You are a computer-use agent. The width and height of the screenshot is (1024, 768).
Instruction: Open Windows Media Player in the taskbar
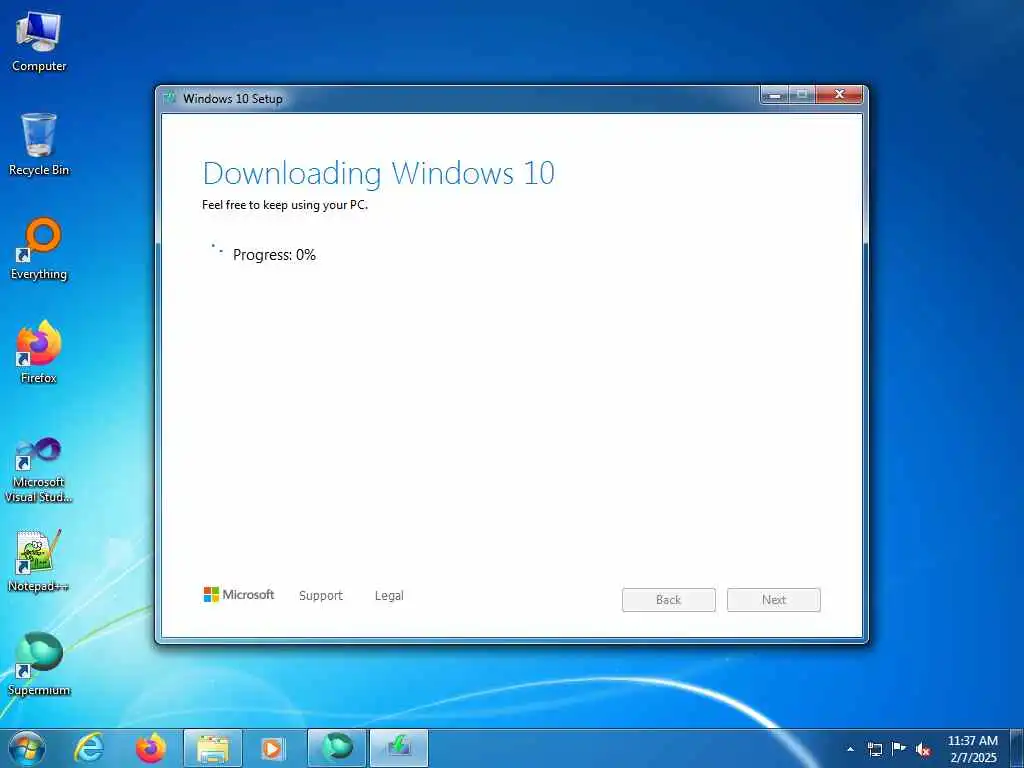click(x=272, y=748)
